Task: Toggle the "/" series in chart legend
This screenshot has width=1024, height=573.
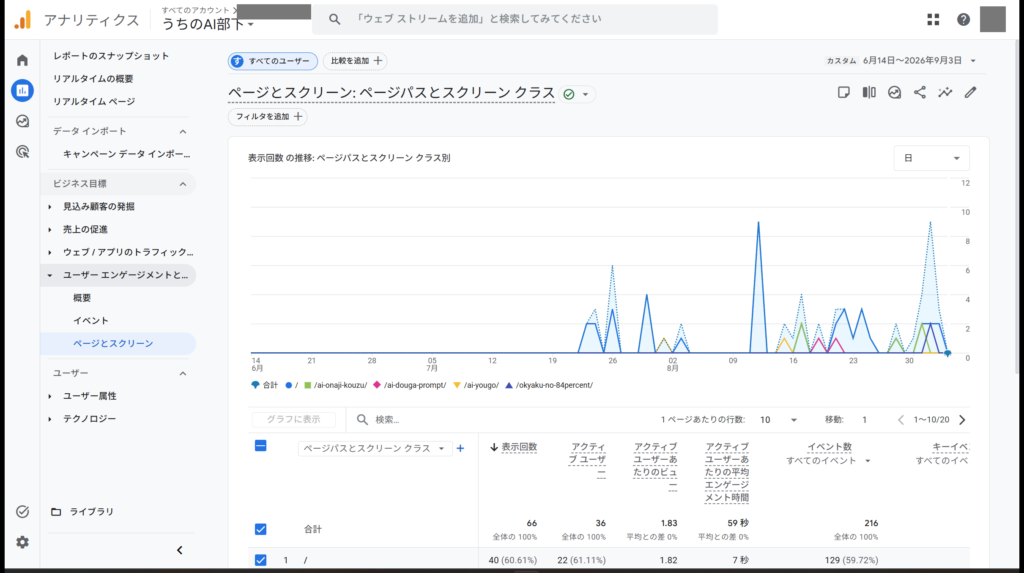Action: pos(291,385)
